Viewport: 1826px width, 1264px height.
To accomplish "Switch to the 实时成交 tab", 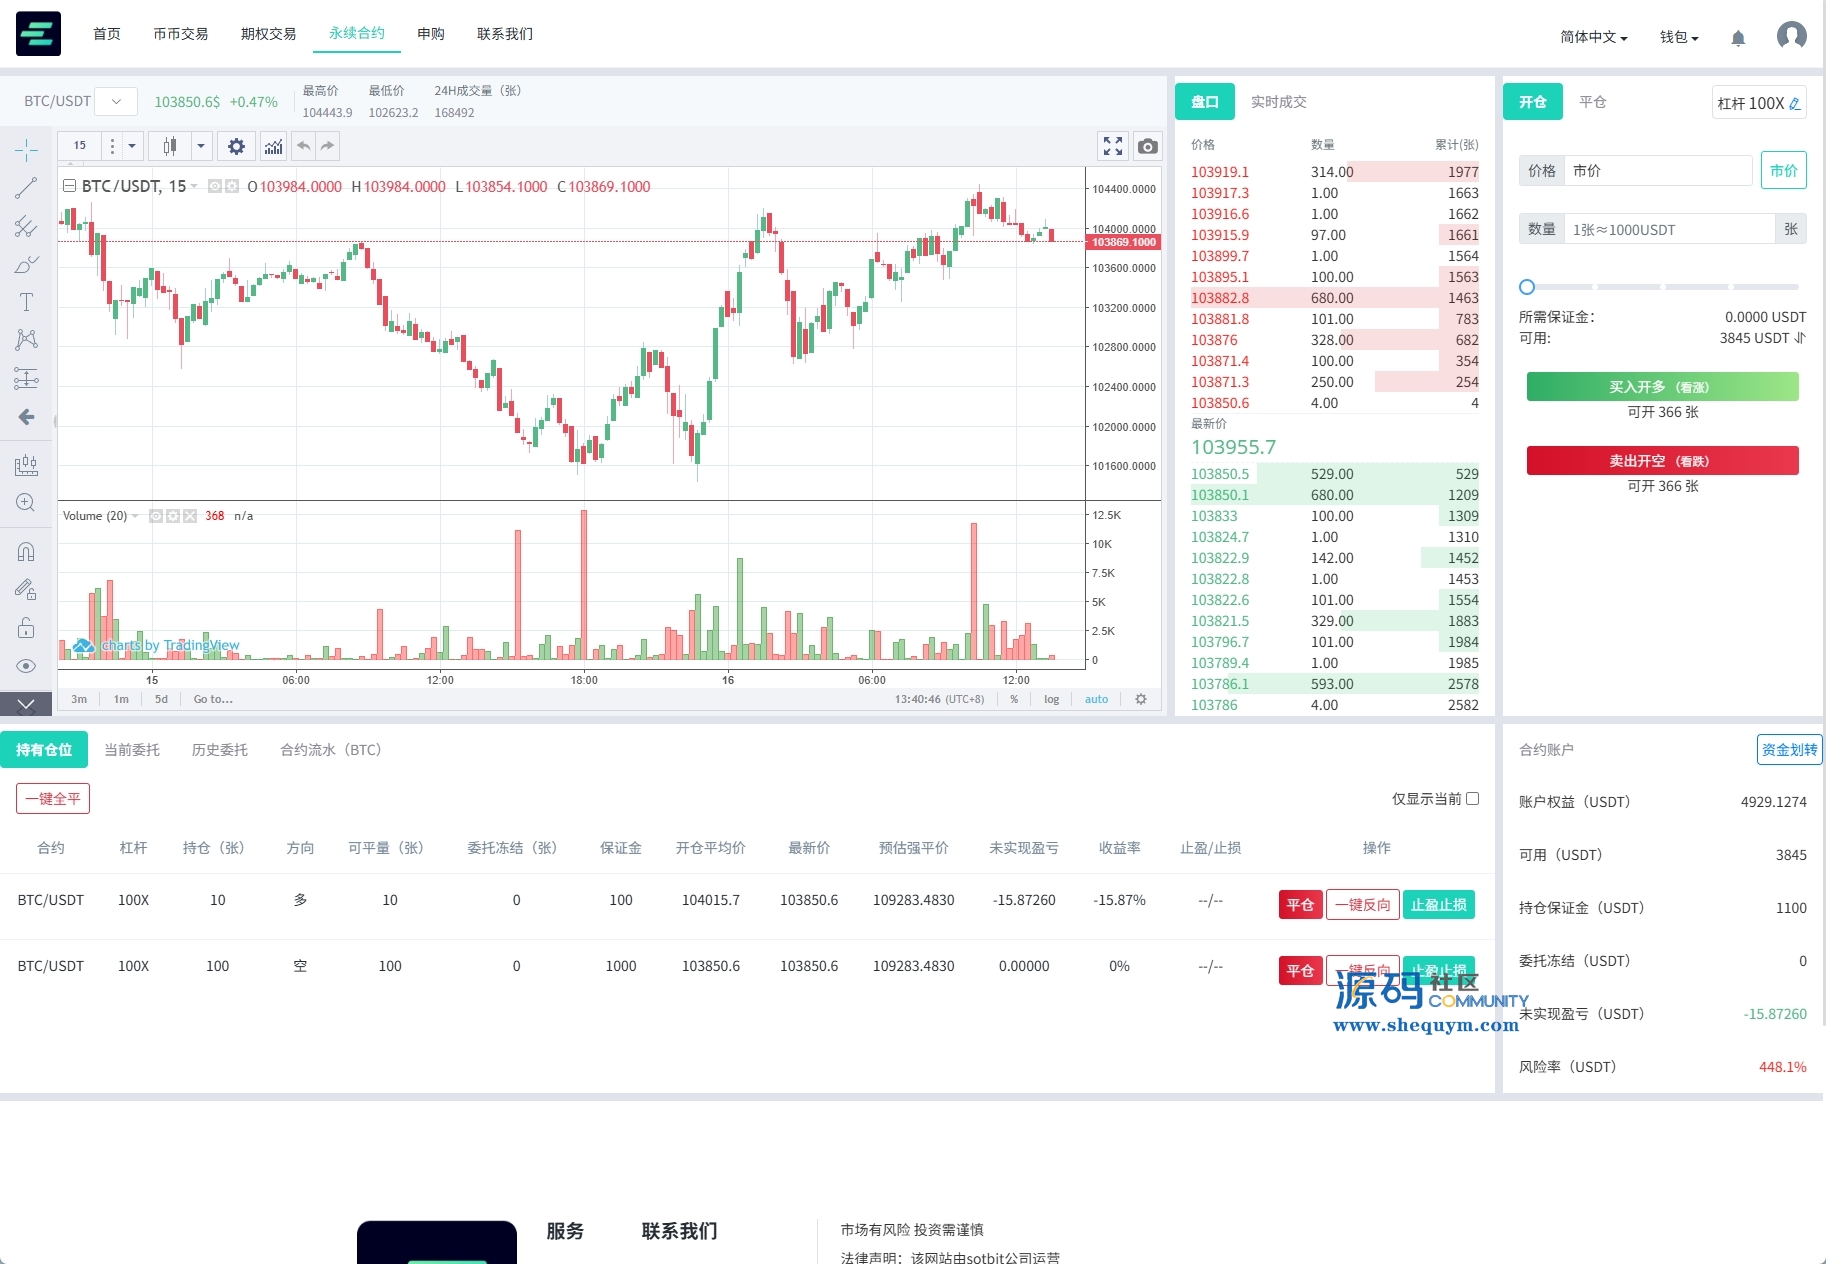I will click(1278, 102).
